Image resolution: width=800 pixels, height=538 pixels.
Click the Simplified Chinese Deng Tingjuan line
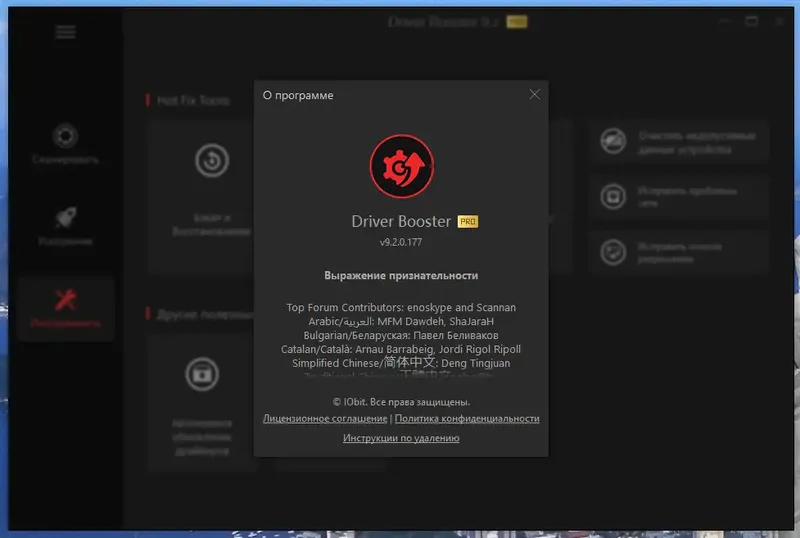[x=401, y=363]
